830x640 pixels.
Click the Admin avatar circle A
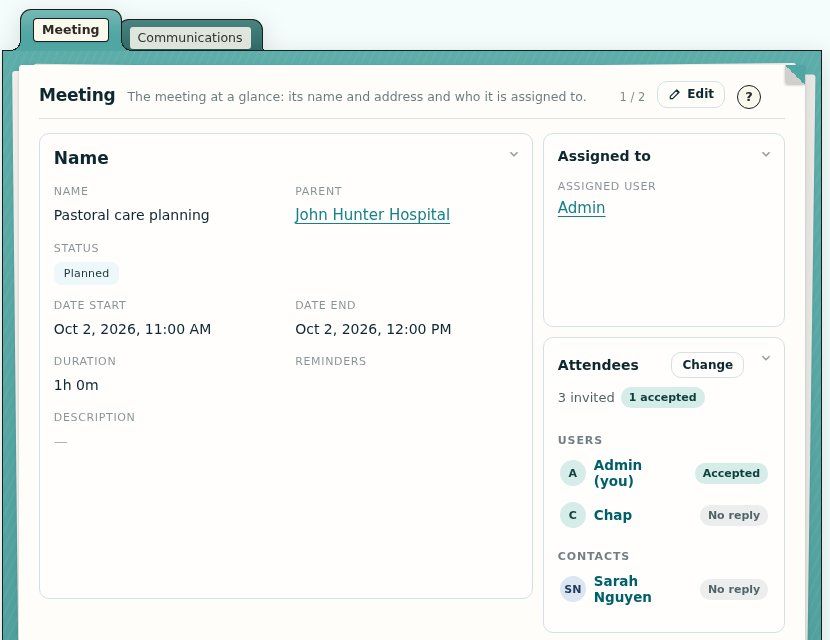(x=573, y=473)
